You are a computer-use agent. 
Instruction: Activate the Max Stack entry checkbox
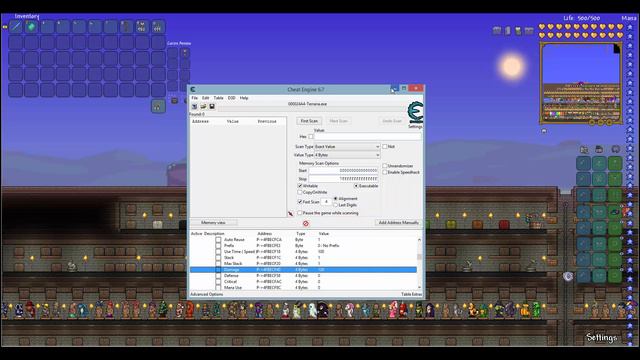coord(218,264)
